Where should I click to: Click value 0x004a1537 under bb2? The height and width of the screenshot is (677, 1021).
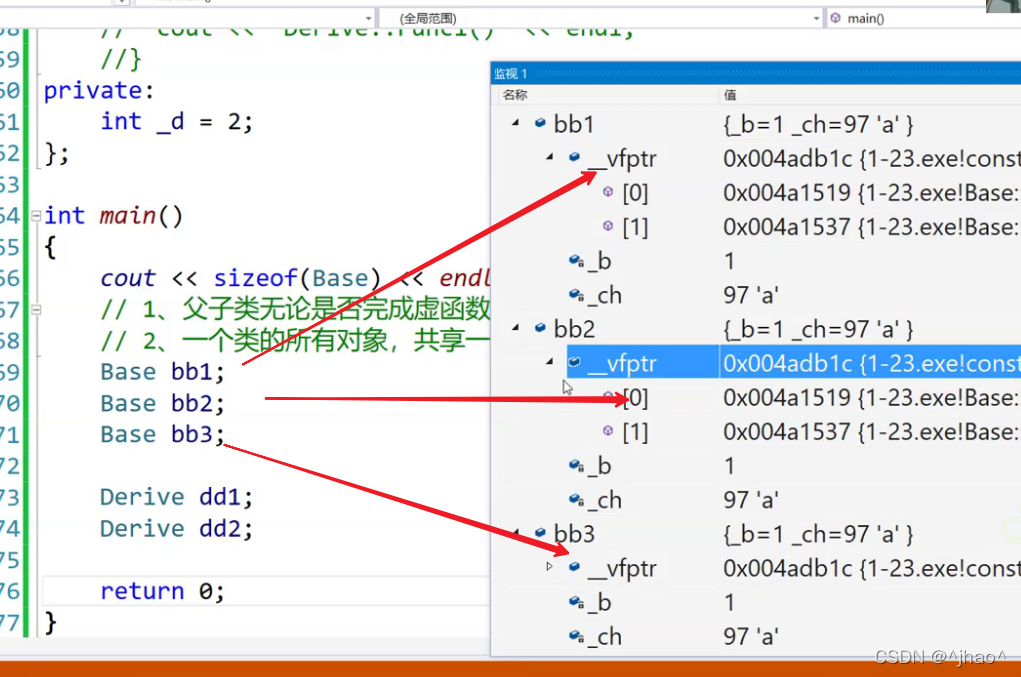click(x=787, y=432)
